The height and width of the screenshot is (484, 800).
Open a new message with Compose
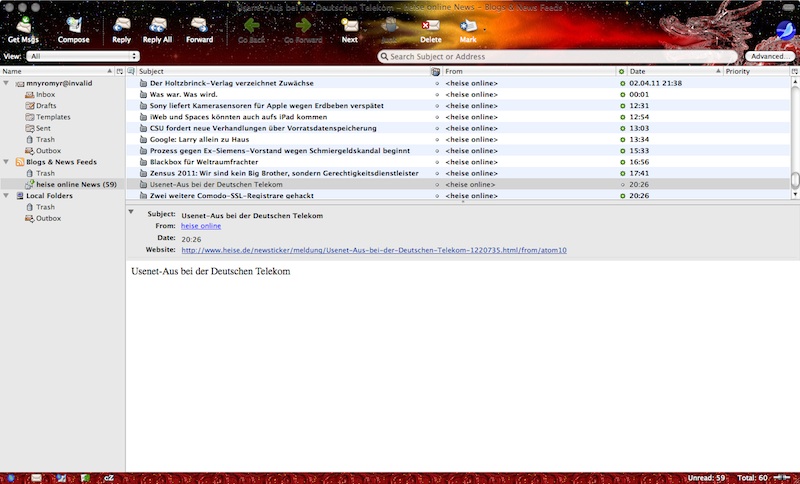tap(73, 29)
